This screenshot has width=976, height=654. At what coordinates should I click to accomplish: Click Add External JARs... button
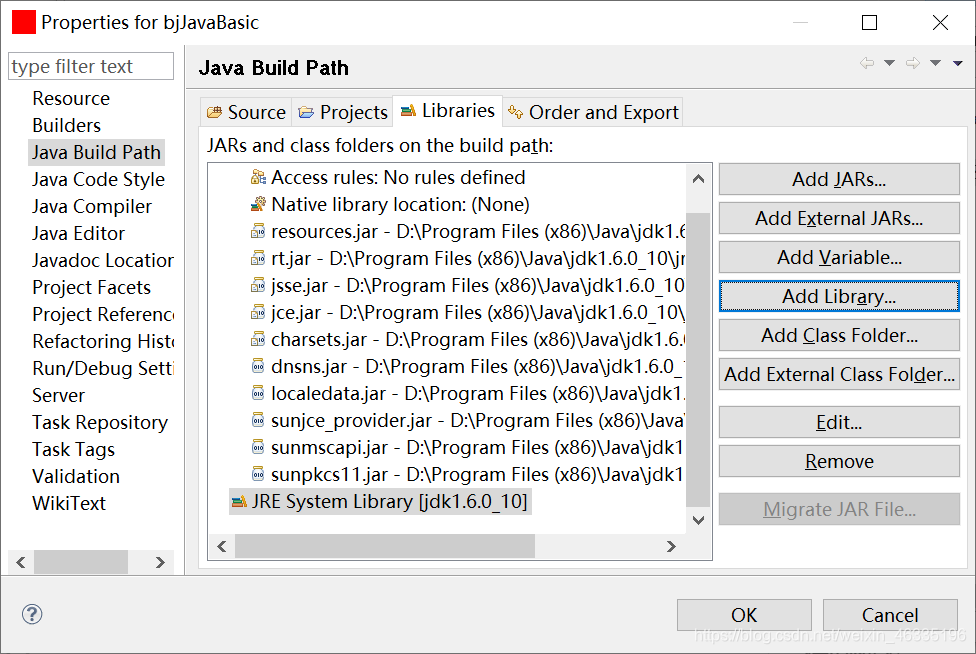pos(839,218)
